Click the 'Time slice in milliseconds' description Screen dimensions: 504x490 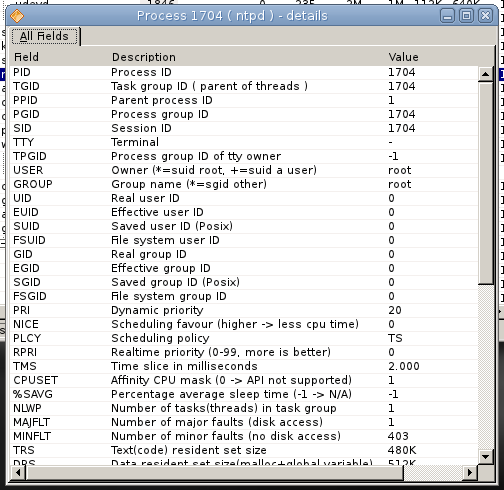184,366
